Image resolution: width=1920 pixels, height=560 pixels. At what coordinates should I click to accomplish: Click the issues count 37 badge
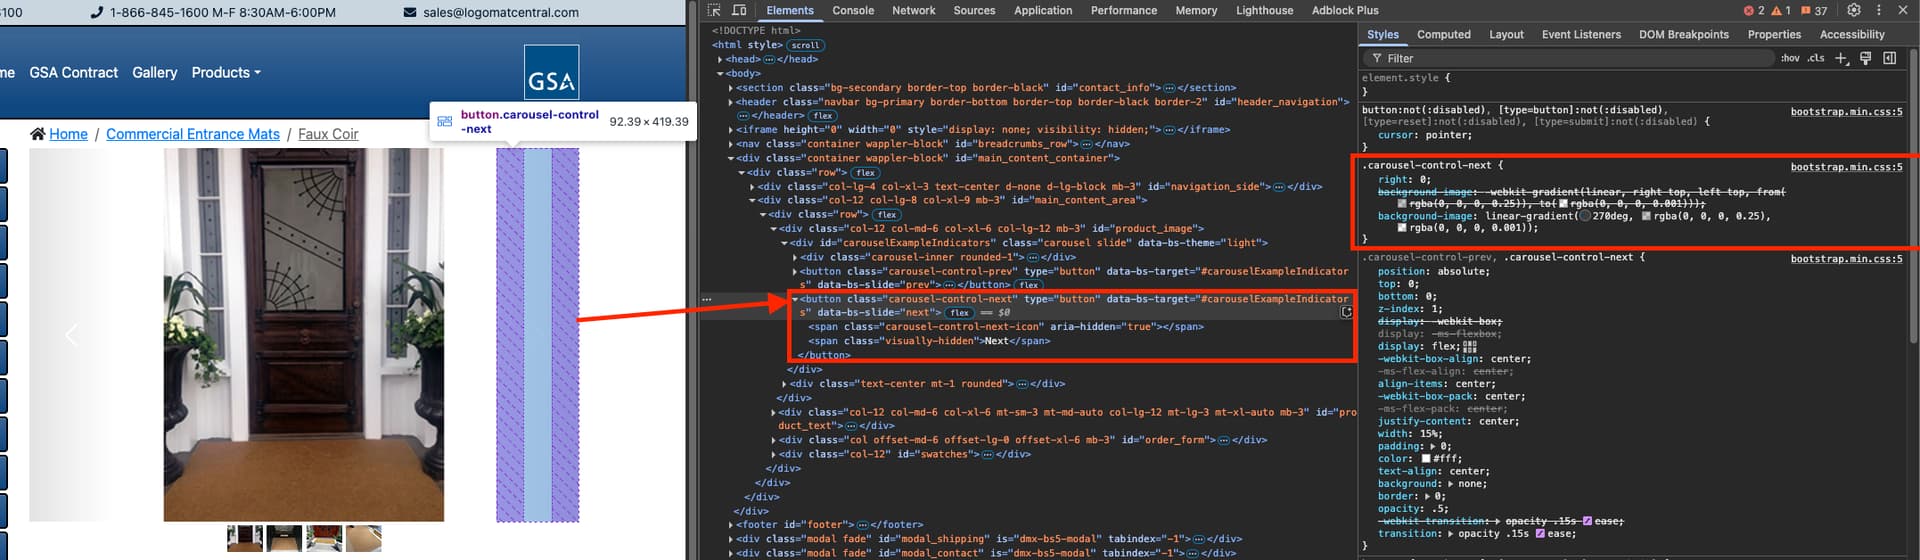click(x=1815, y=11)
